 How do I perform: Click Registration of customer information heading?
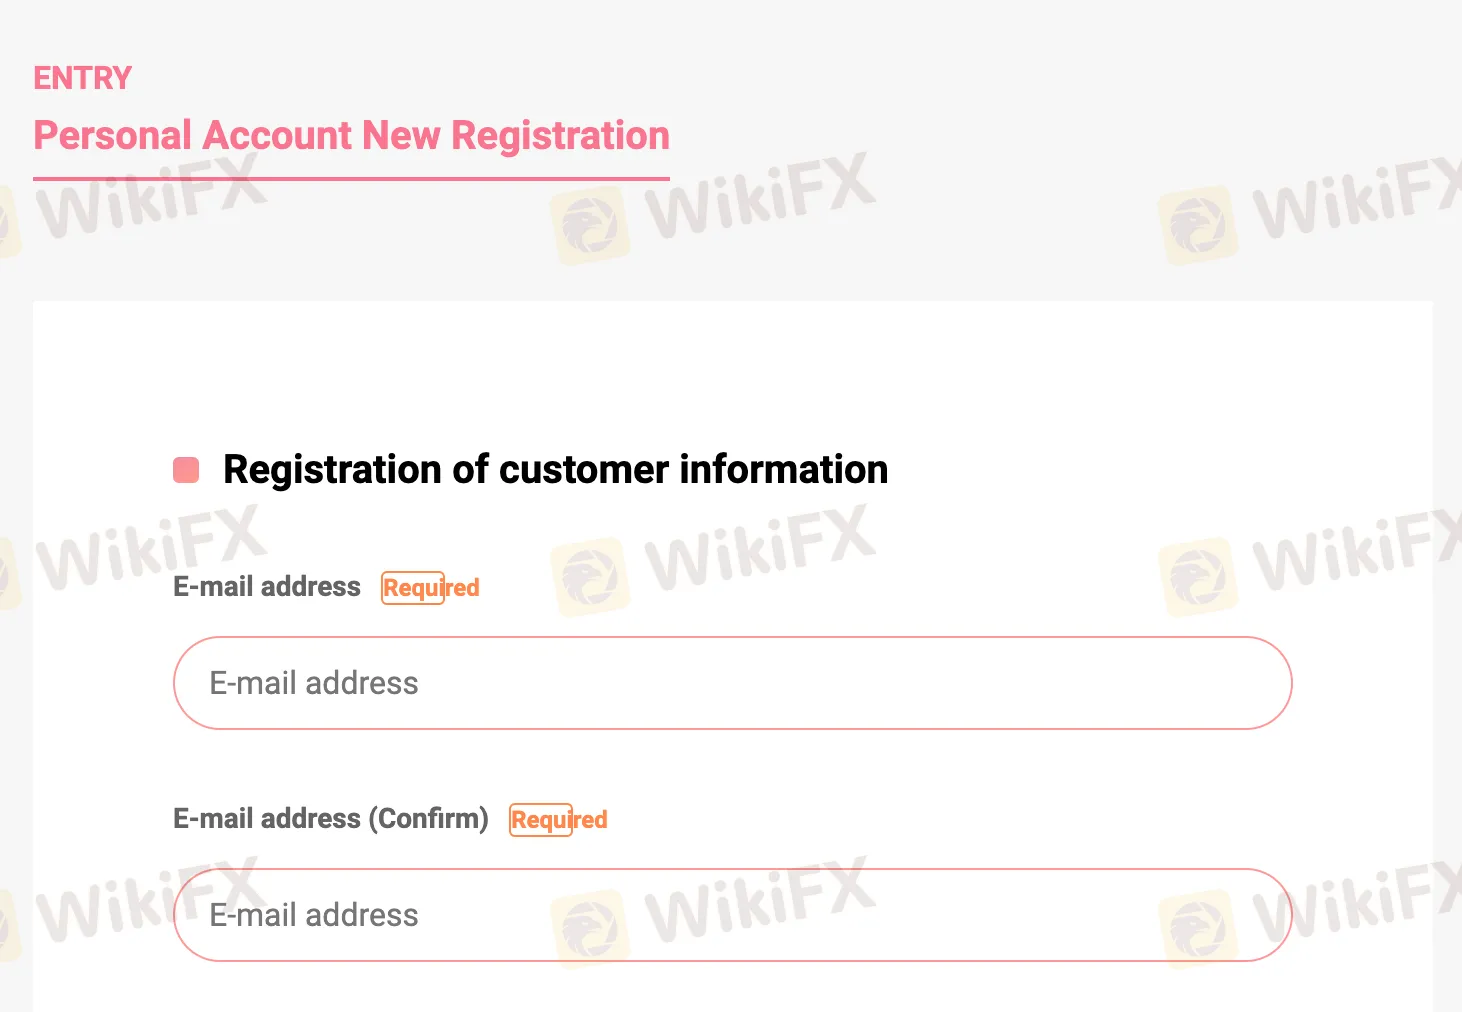pyautogui.click(x=555, y=470)
